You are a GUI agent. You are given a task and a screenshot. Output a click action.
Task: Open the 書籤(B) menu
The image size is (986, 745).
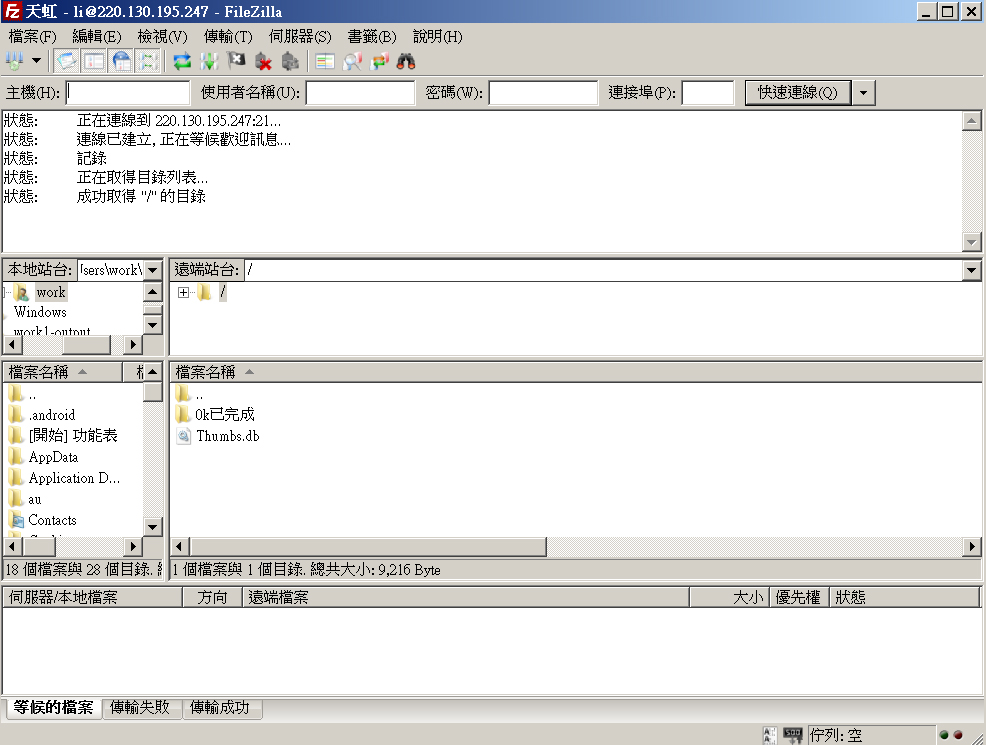pos(372,37)
